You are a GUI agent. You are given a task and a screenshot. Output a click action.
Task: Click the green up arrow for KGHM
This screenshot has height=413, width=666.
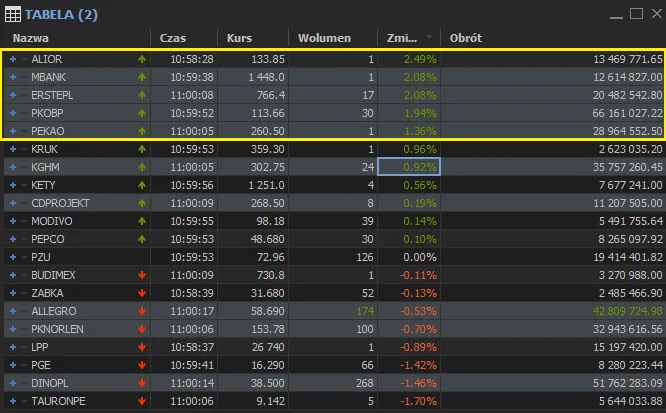(x=142, y=167)
